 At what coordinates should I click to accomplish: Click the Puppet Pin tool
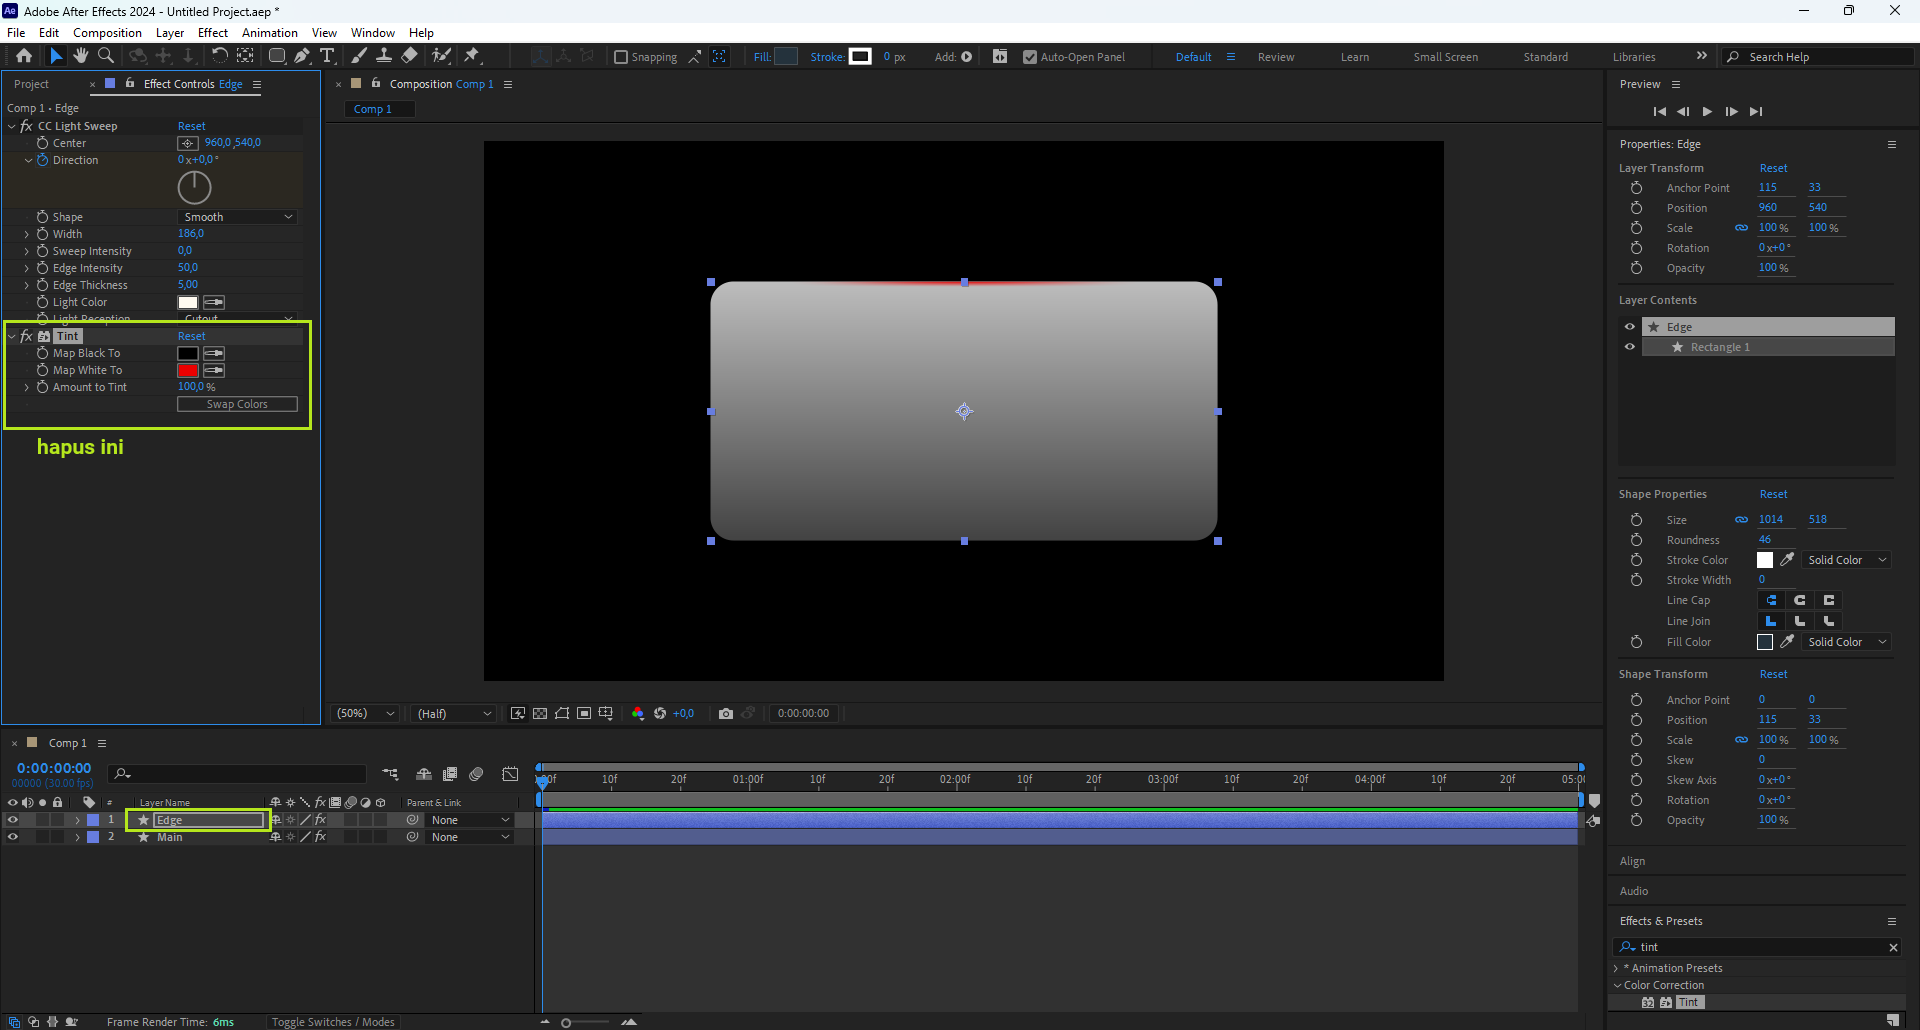(473, 57)
